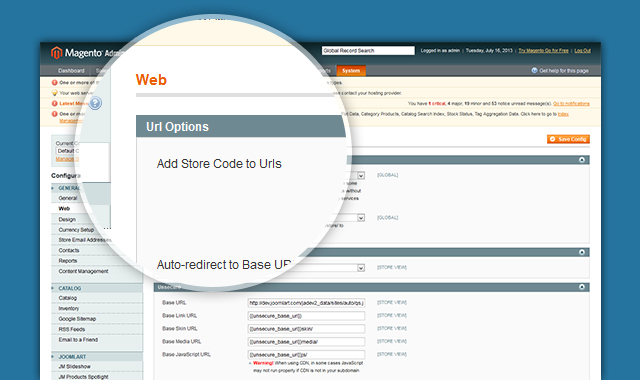Click the Log Out link
The height and width of the screenshot is (380, 640).
coord(582,51)
